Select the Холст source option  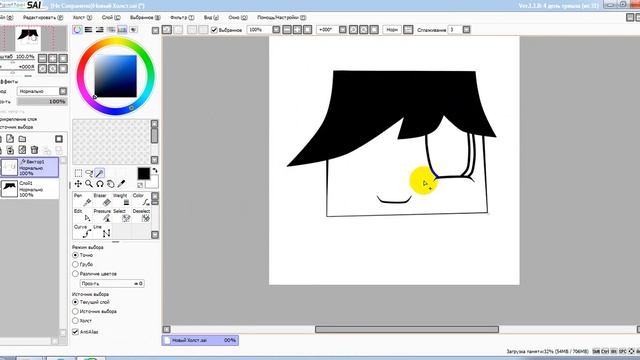(75, 320)
